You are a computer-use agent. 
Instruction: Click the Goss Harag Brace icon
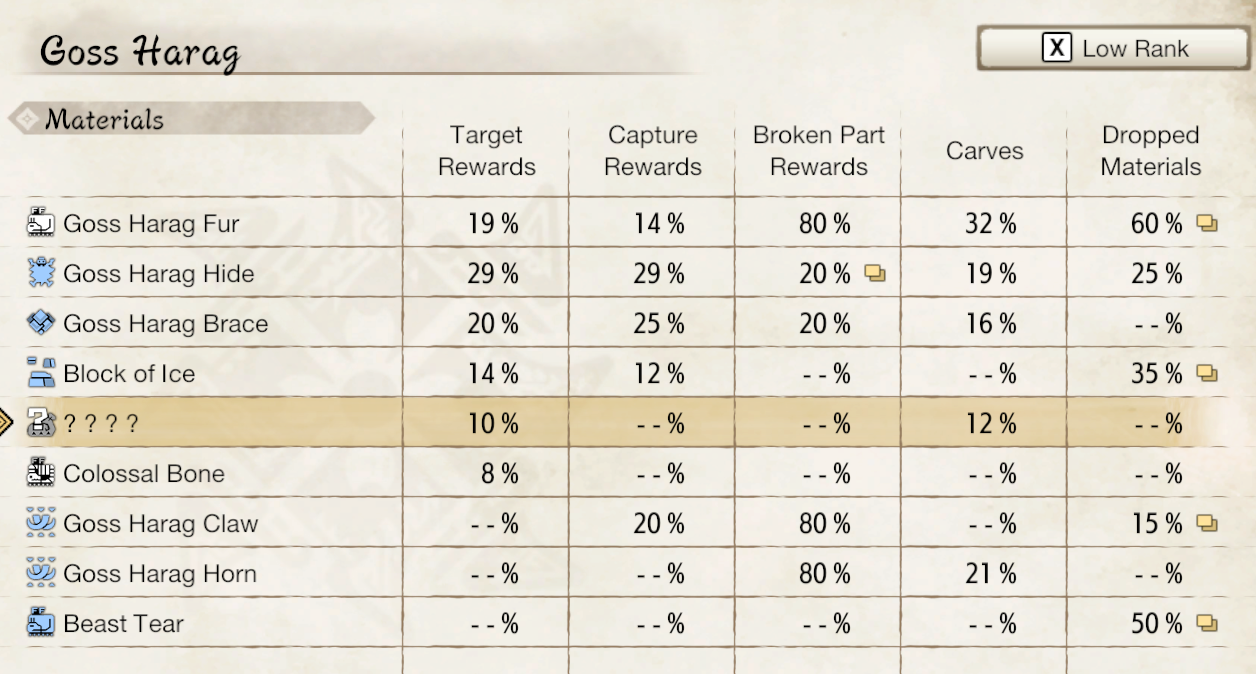coord(40,323)
